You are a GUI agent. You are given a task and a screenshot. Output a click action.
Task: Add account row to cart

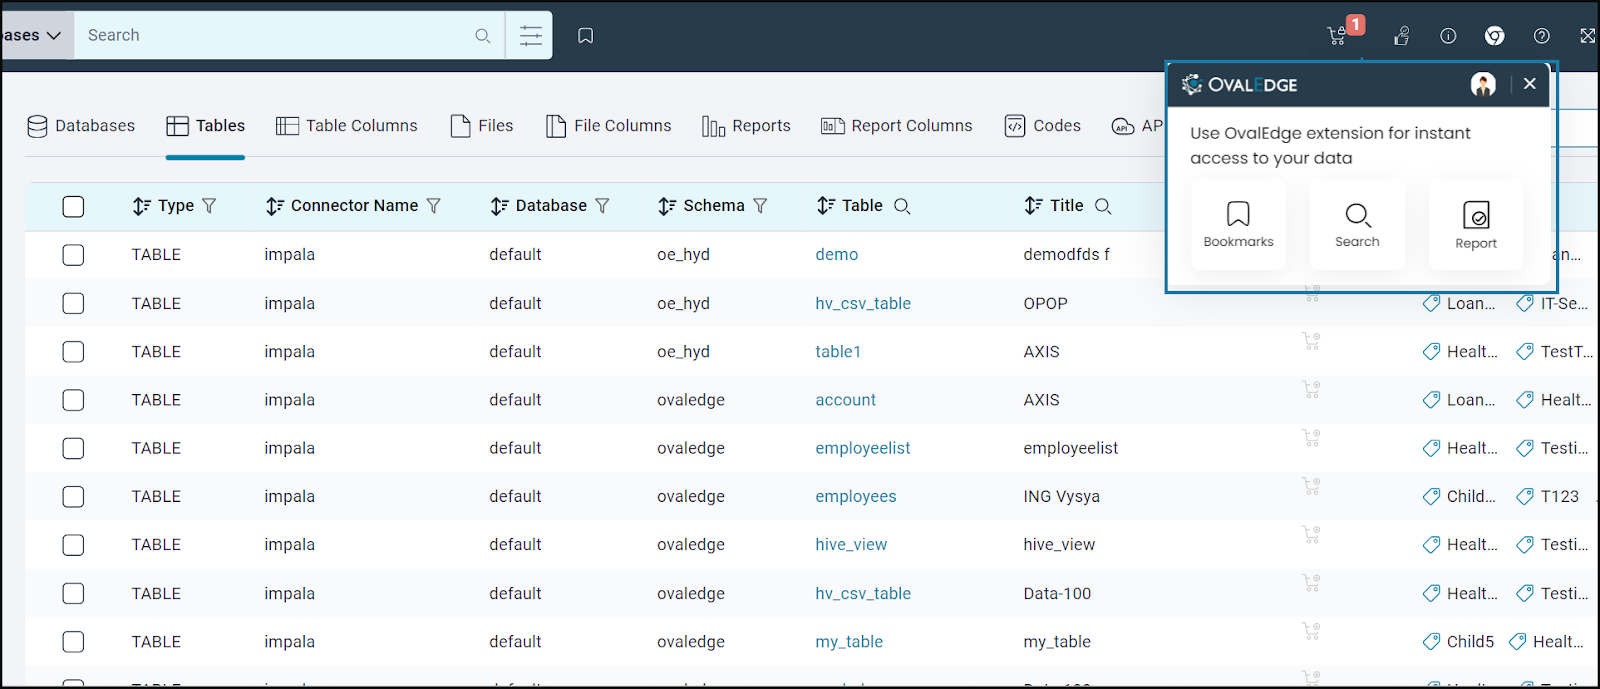(x=1311, y=390)
